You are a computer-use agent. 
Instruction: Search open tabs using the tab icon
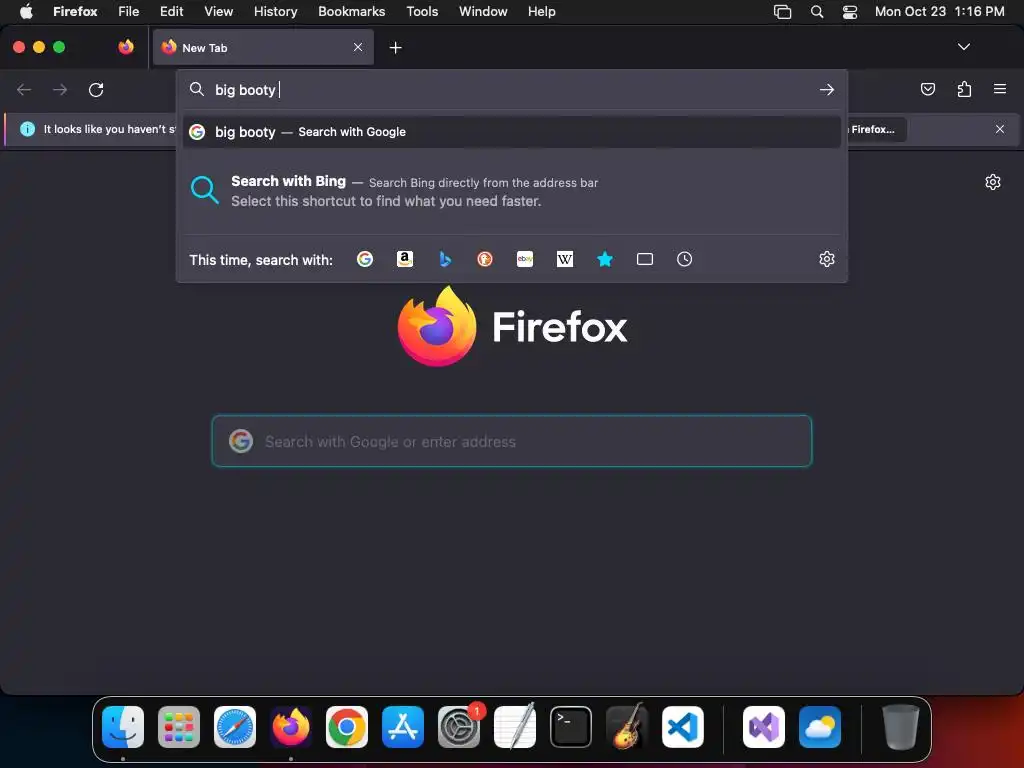[x=645, y=259]
